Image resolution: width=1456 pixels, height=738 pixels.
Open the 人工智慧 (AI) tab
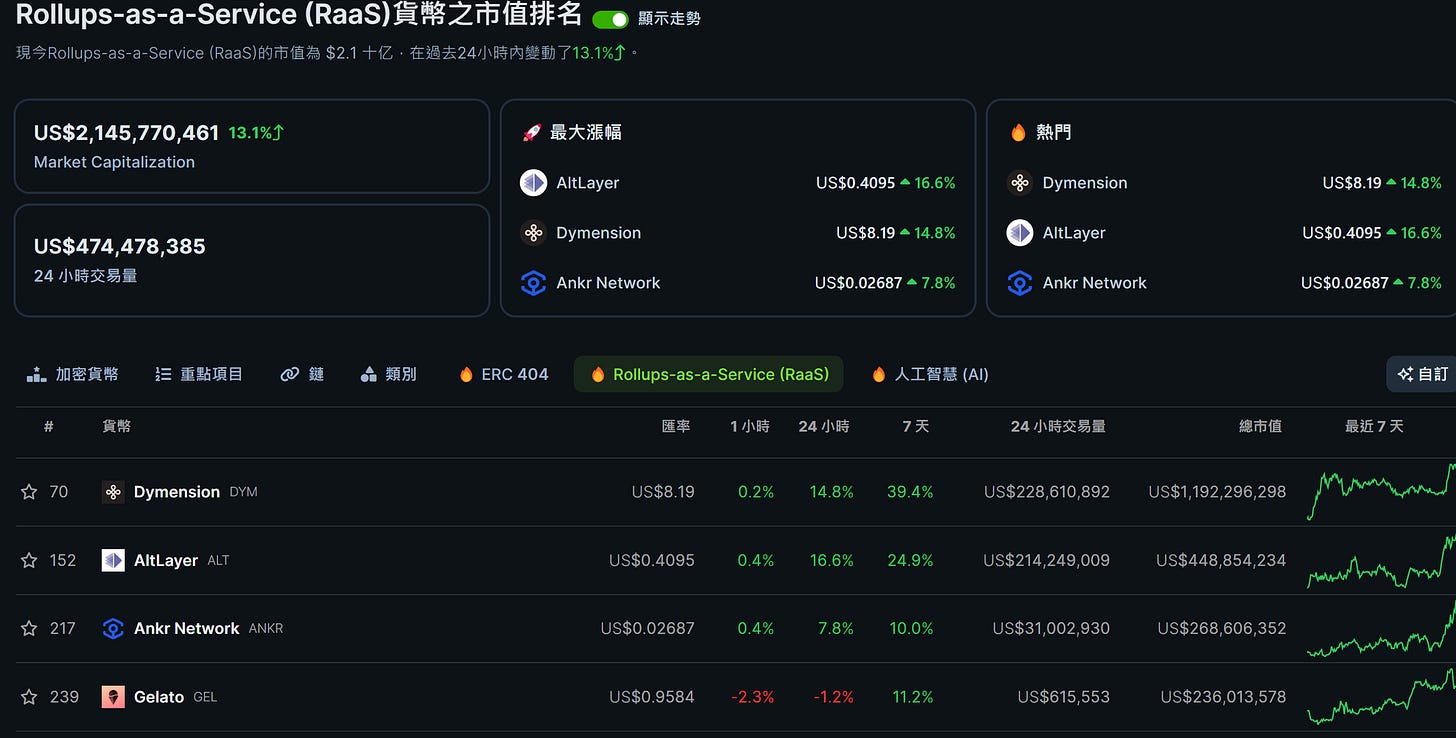929,374
